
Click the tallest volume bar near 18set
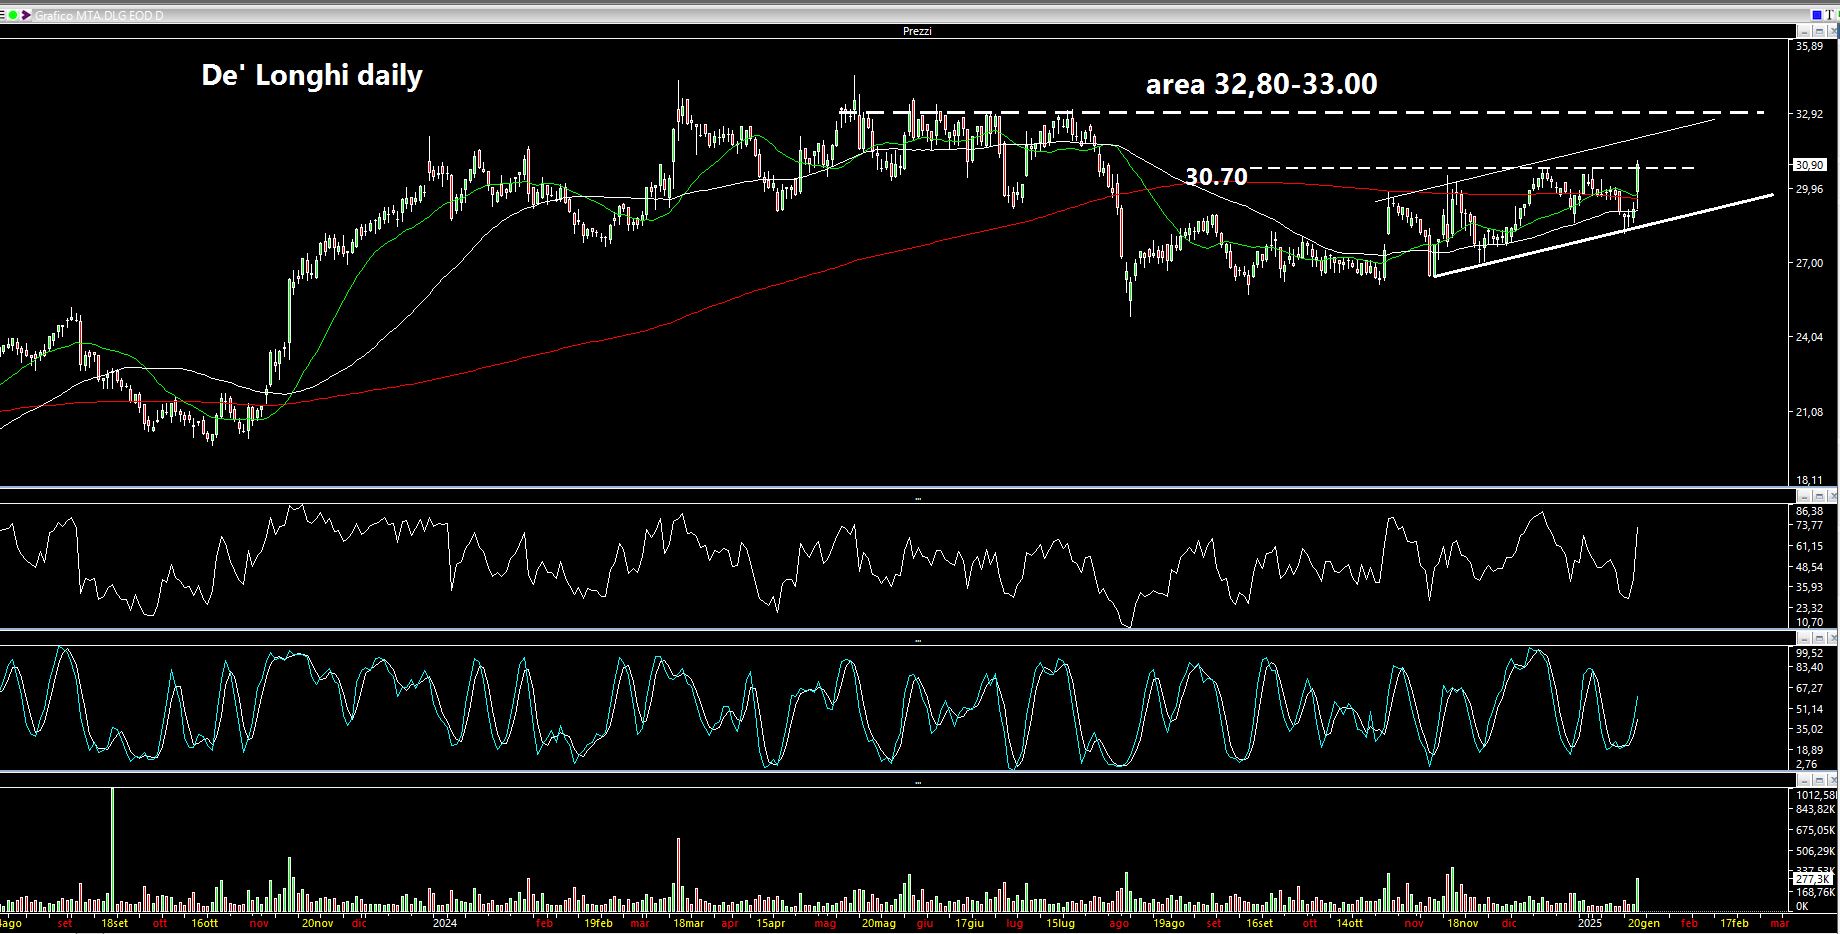coord(112,849)
